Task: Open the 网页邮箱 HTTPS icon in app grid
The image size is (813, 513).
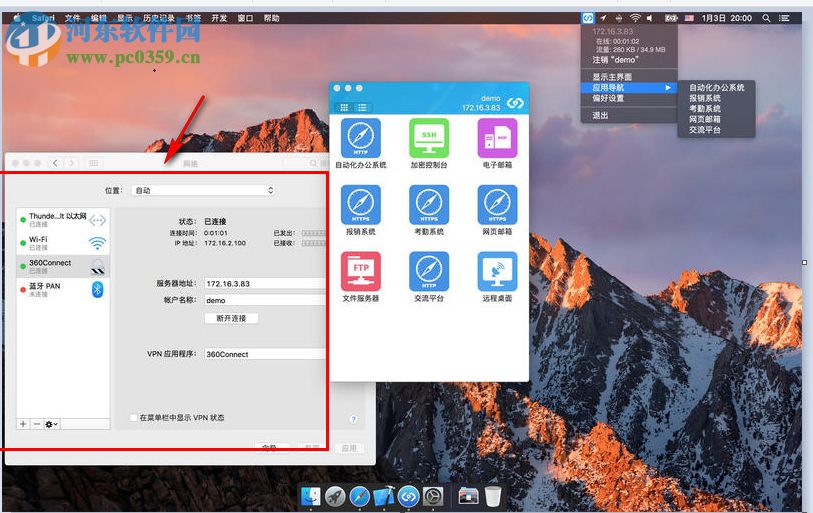Action: [x=497, y=204]
